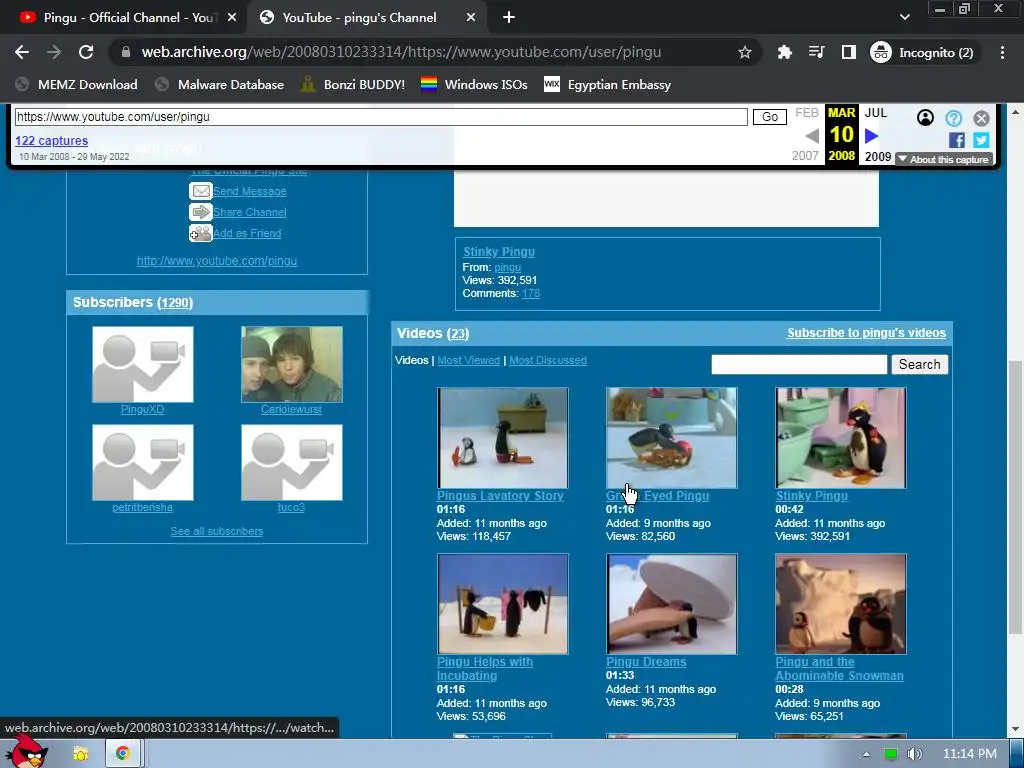Open the Share Channel link
Viewport: 1024px width, 768px height.
pyautogui.click(x=249, y=212)
